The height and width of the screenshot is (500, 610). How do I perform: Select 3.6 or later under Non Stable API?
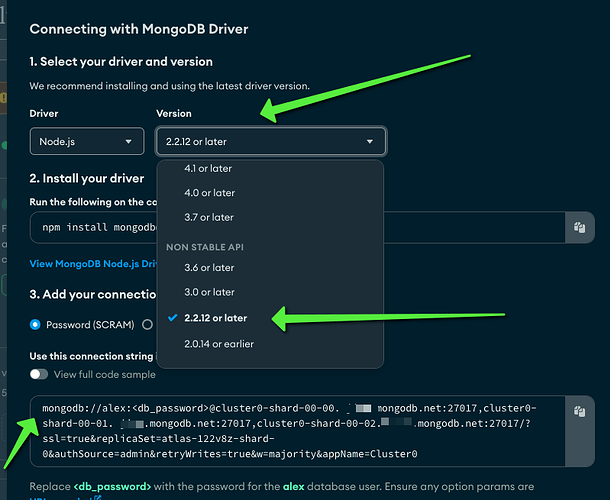coord(210,268)
